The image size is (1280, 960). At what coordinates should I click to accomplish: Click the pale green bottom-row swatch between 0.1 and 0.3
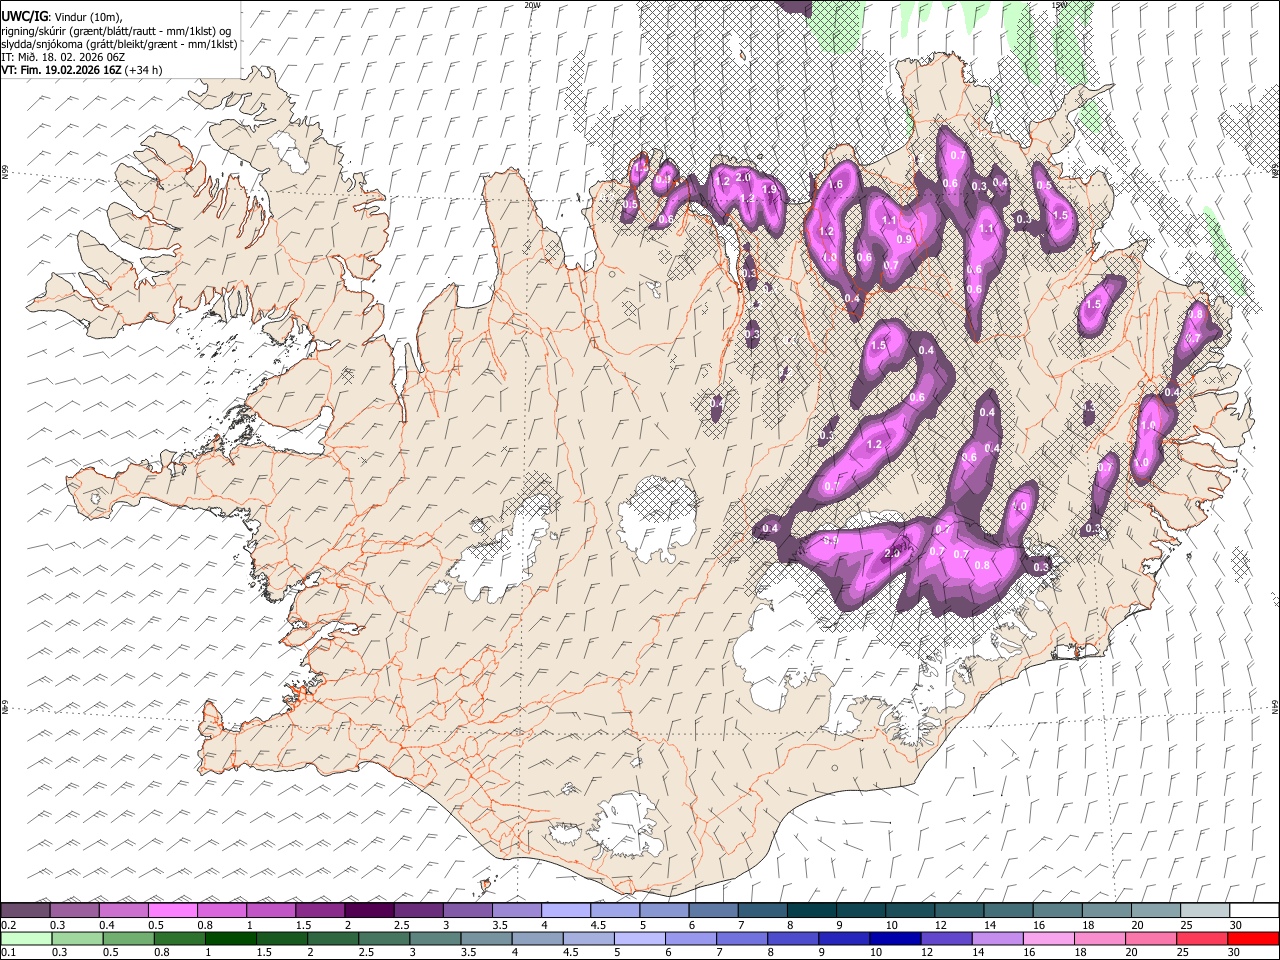coord(27,938)
